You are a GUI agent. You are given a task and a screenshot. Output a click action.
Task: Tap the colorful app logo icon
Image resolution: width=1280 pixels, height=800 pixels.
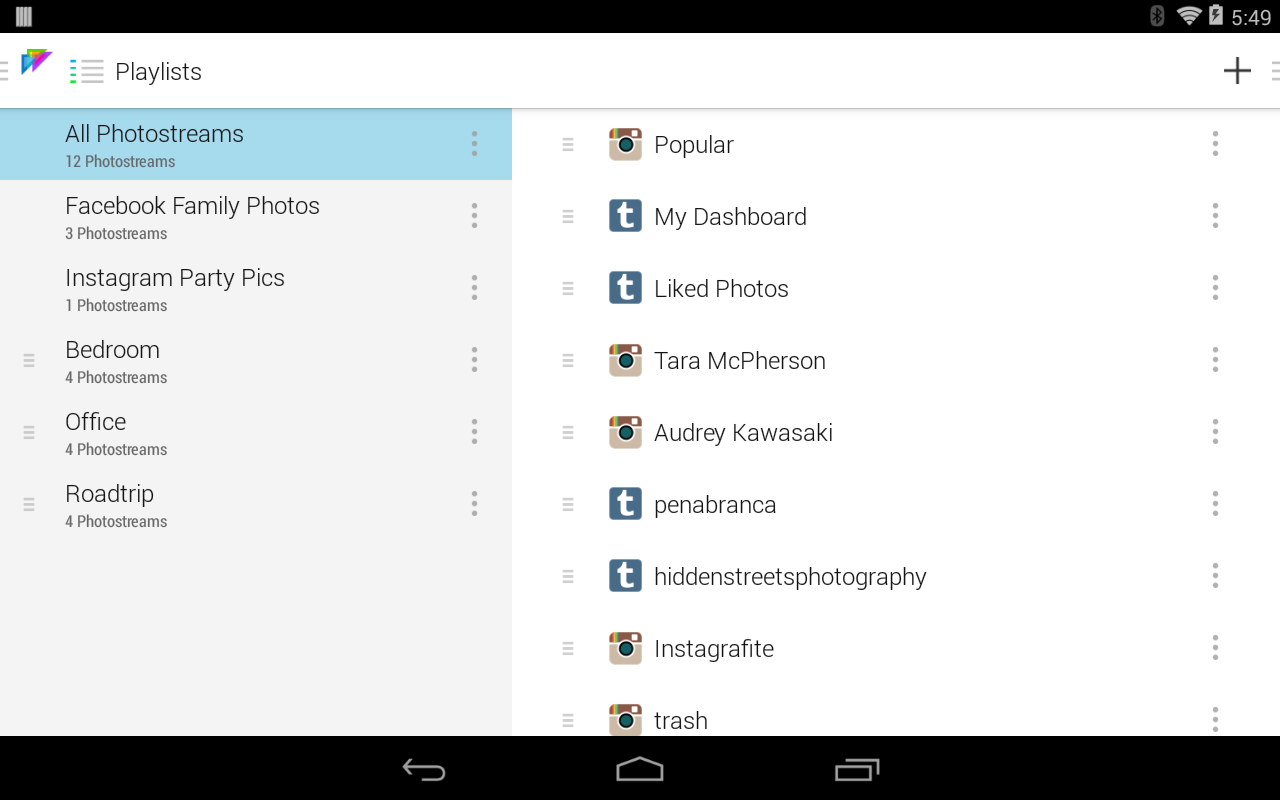[x=36, y=62]
